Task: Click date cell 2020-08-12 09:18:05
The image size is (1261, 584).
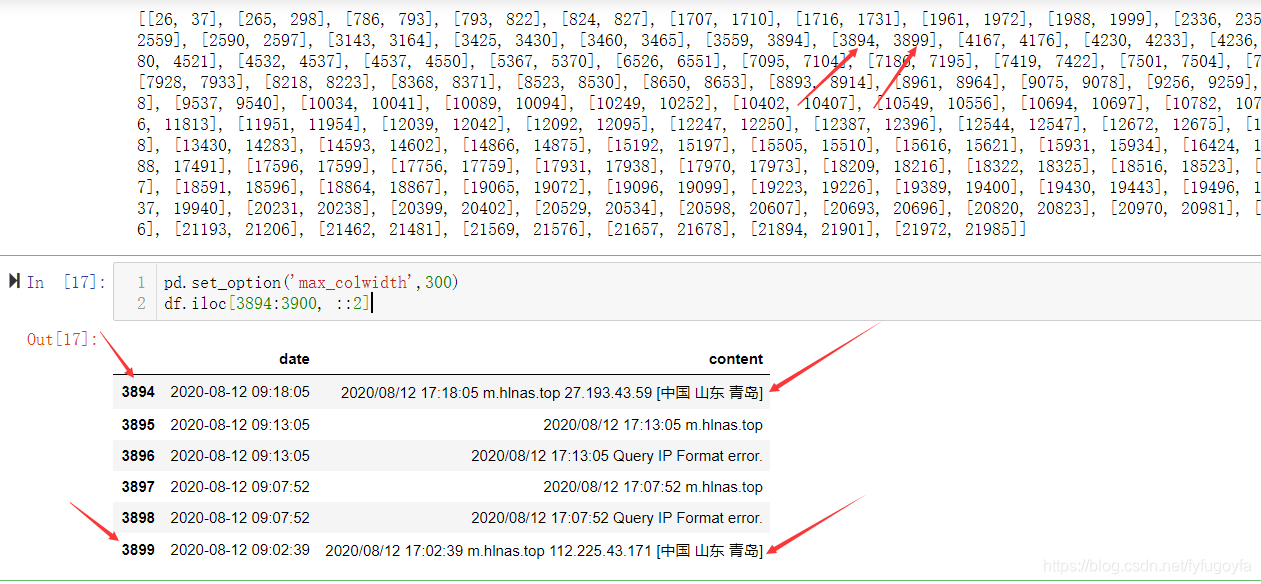Action: [x=240, y=393]
